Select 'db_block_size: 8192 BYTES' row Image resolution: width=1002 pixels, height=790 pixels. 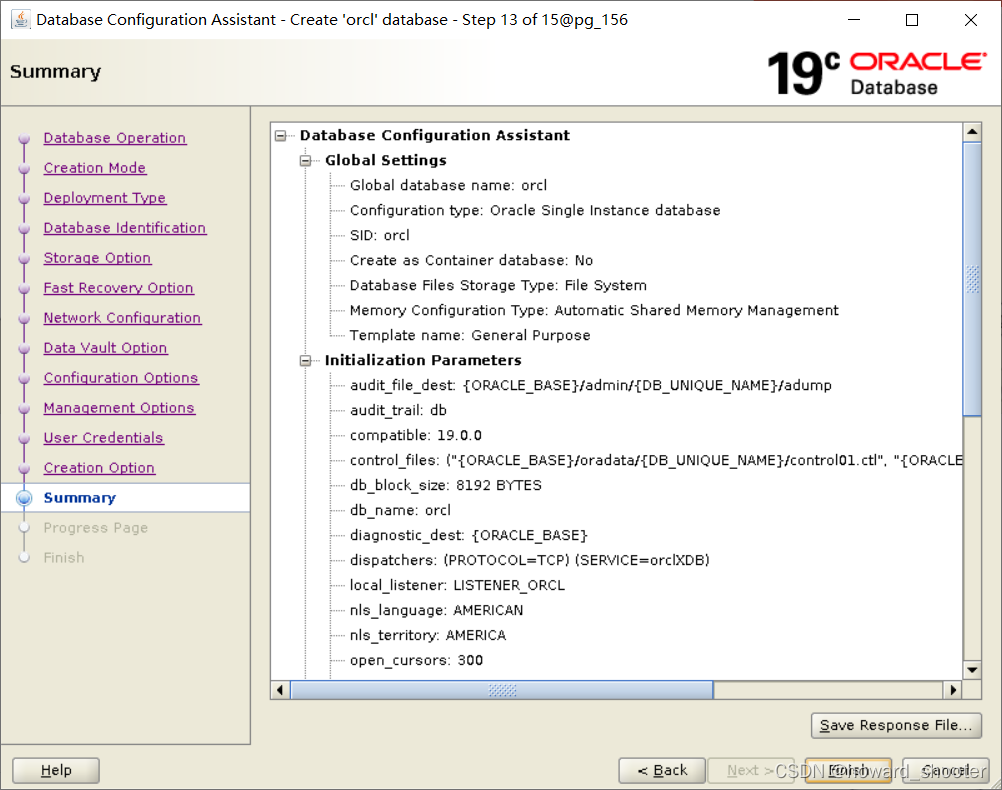click(x=445, y=485)
